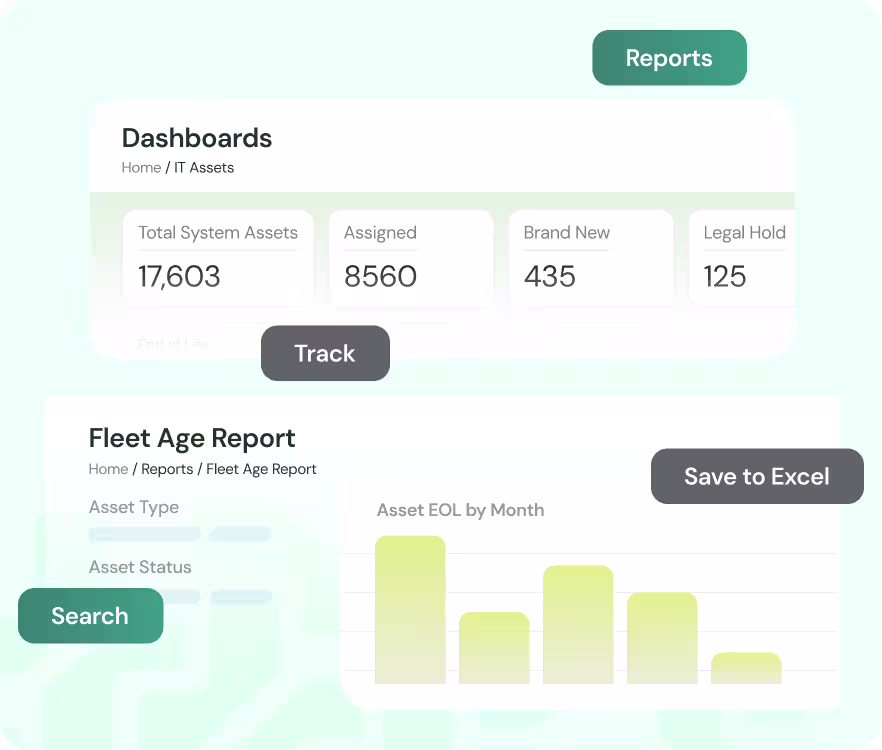Click the tallest first bar in EOL chart

coord(410,610)
